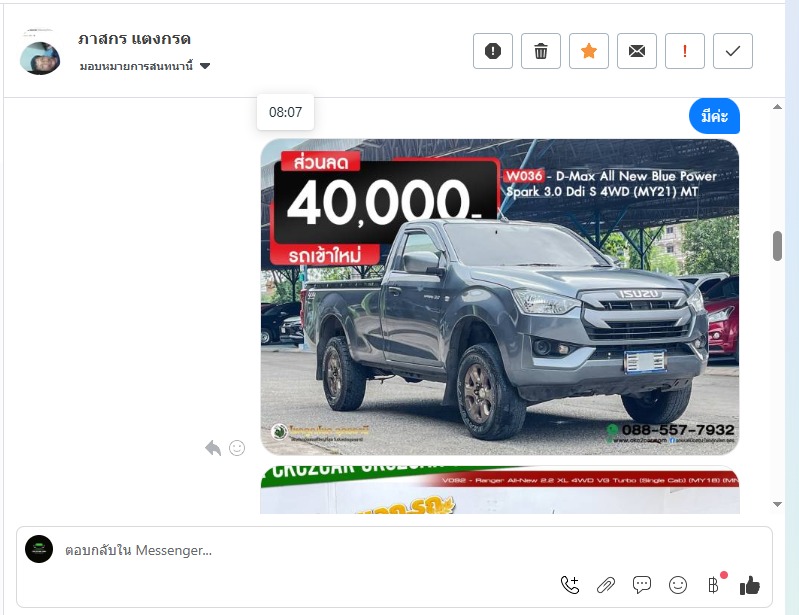Toggle the orange star follow-up icon
This screenshot has width=799, height=615.
point(589,51)
